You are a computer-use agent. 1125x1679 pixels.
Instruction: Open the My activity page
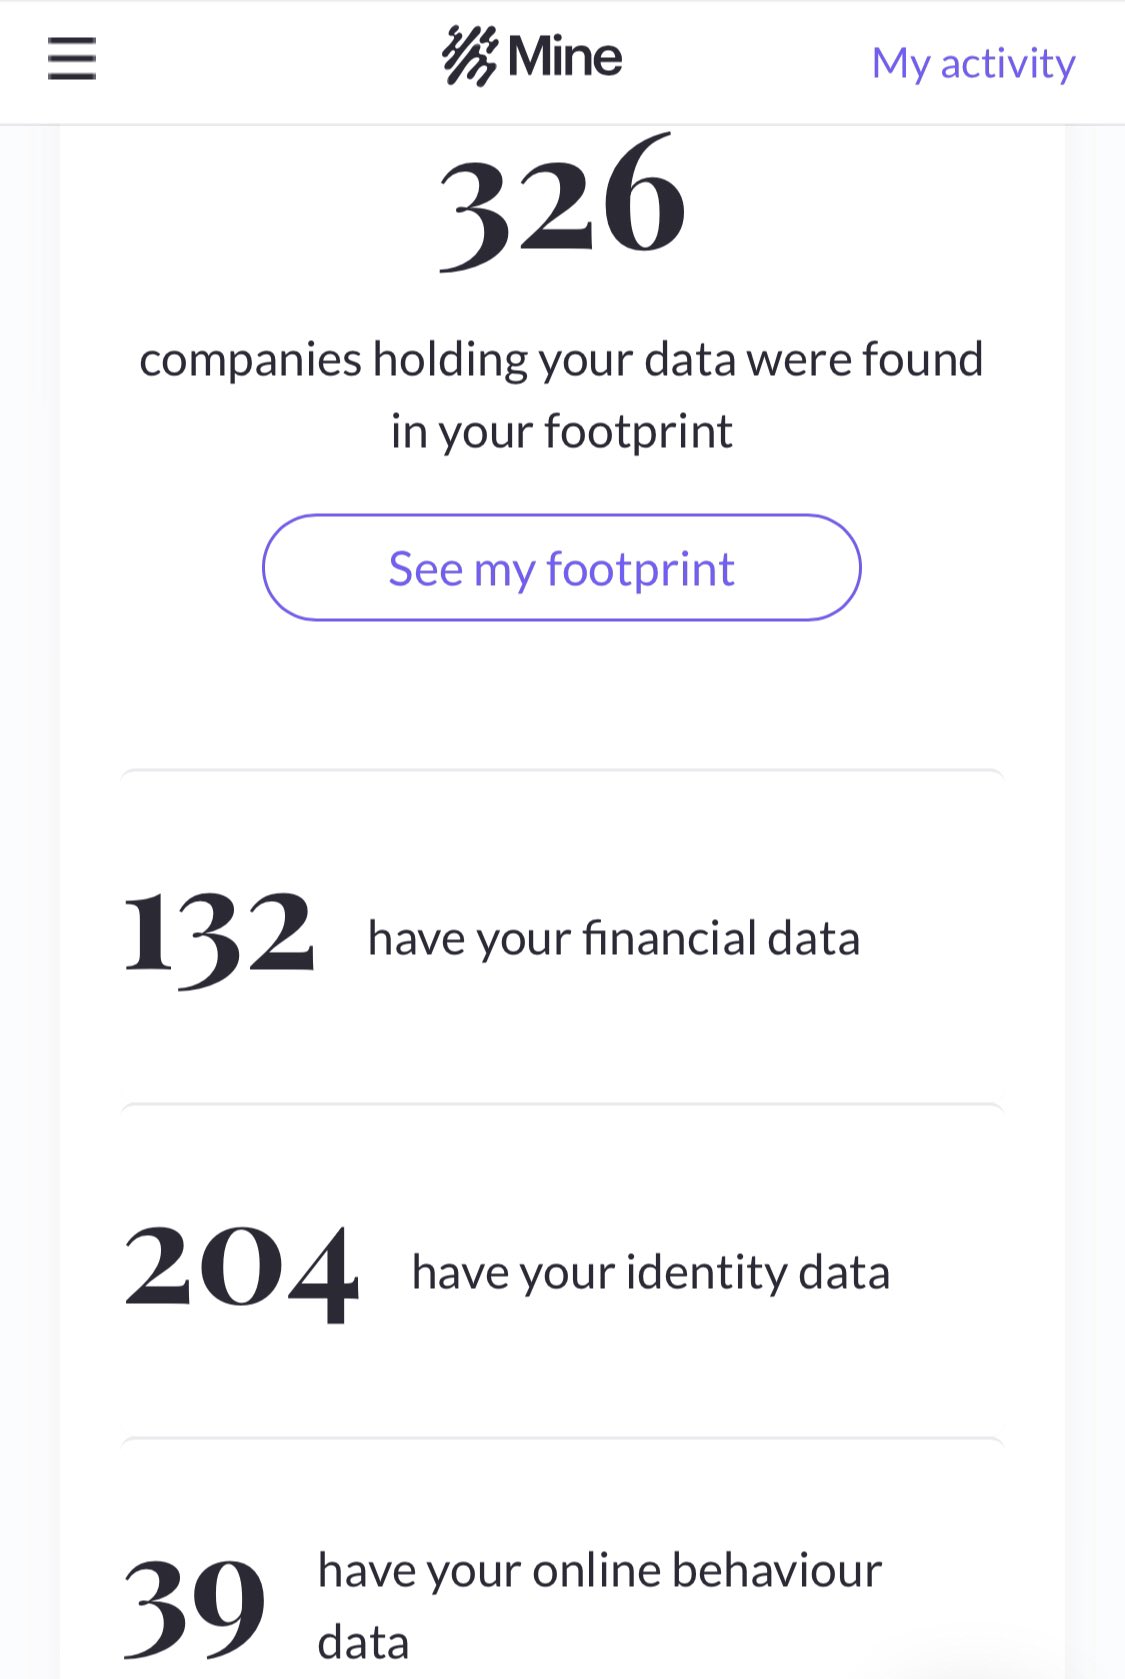[x=973, y=63]
